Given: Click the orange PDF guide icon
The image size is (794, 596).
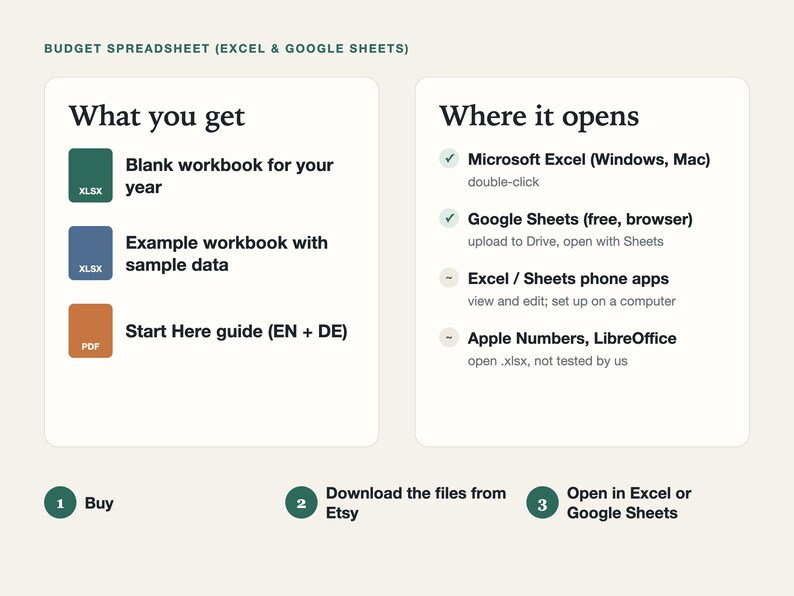Looking at the screenshot, I should click(x=91, y=331).
